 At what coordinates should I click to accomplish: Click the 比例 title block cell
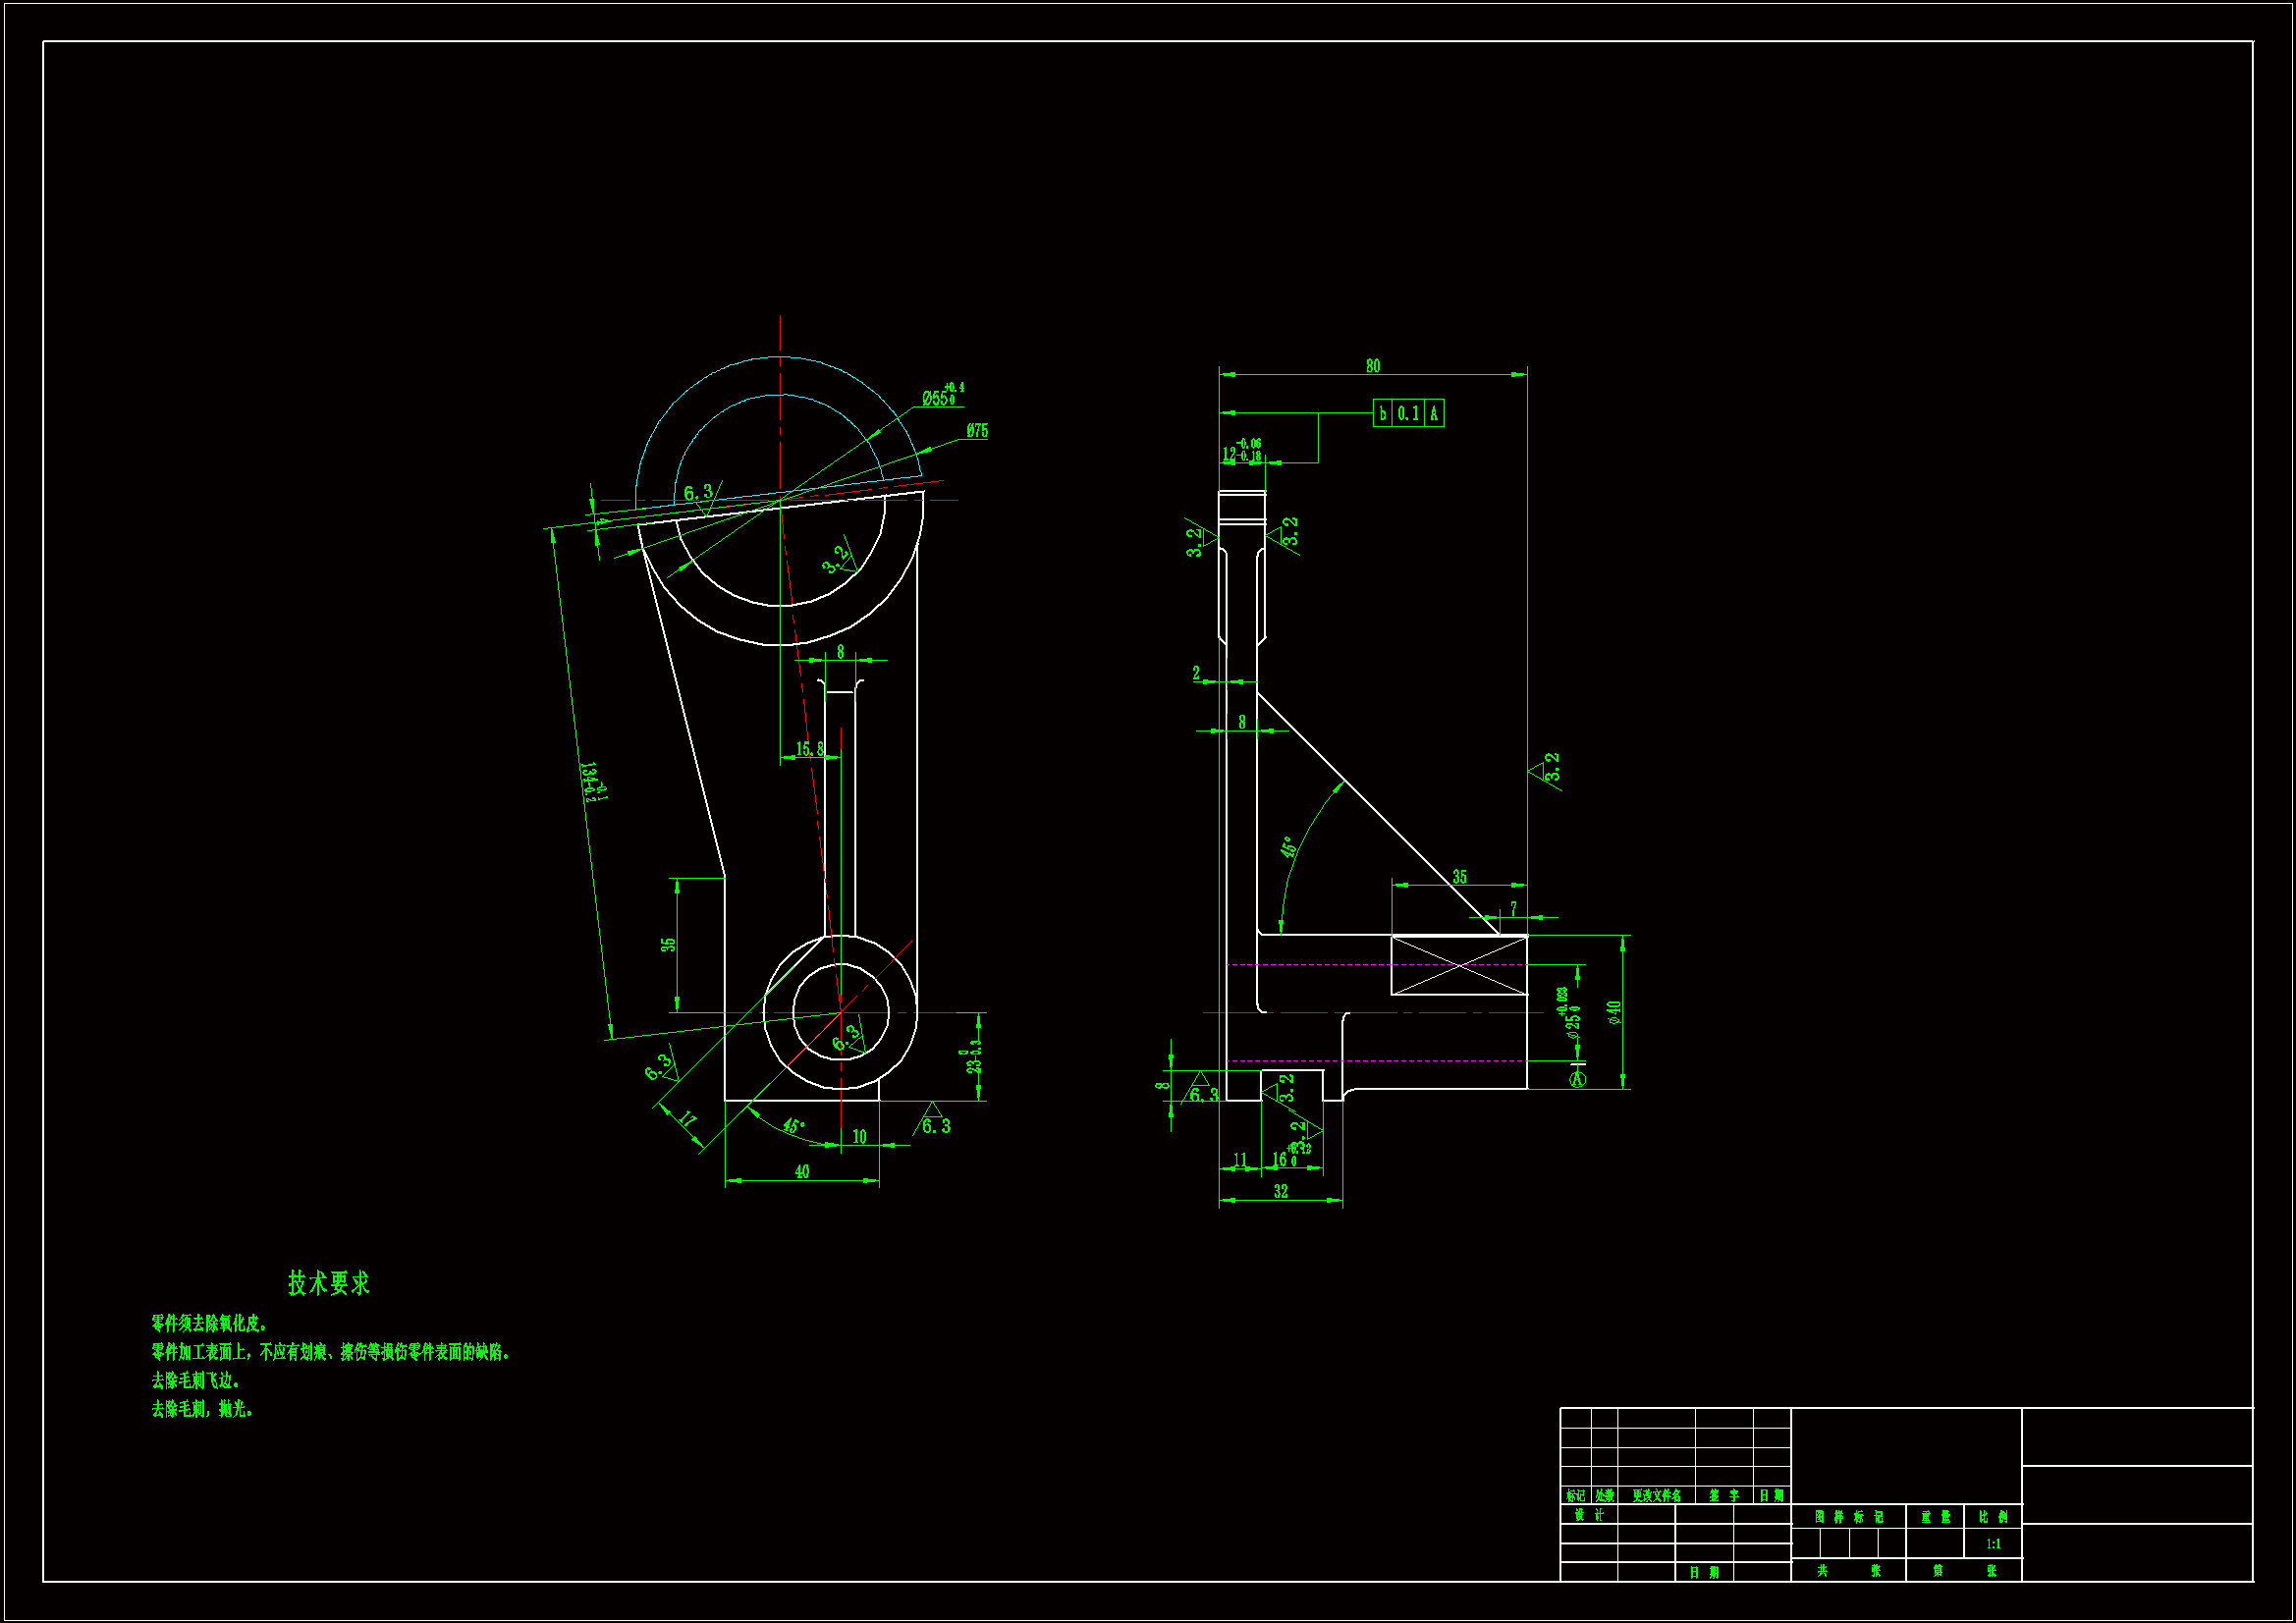coord(1993,1517)
